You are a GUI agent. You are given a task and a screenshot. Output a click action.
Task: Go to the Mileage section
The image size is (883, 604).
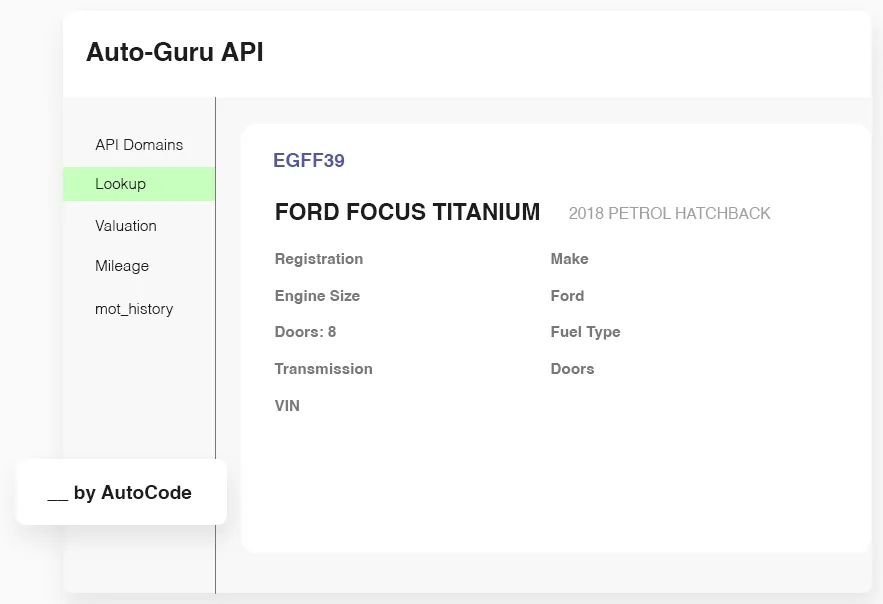click(x=122, y=266)
